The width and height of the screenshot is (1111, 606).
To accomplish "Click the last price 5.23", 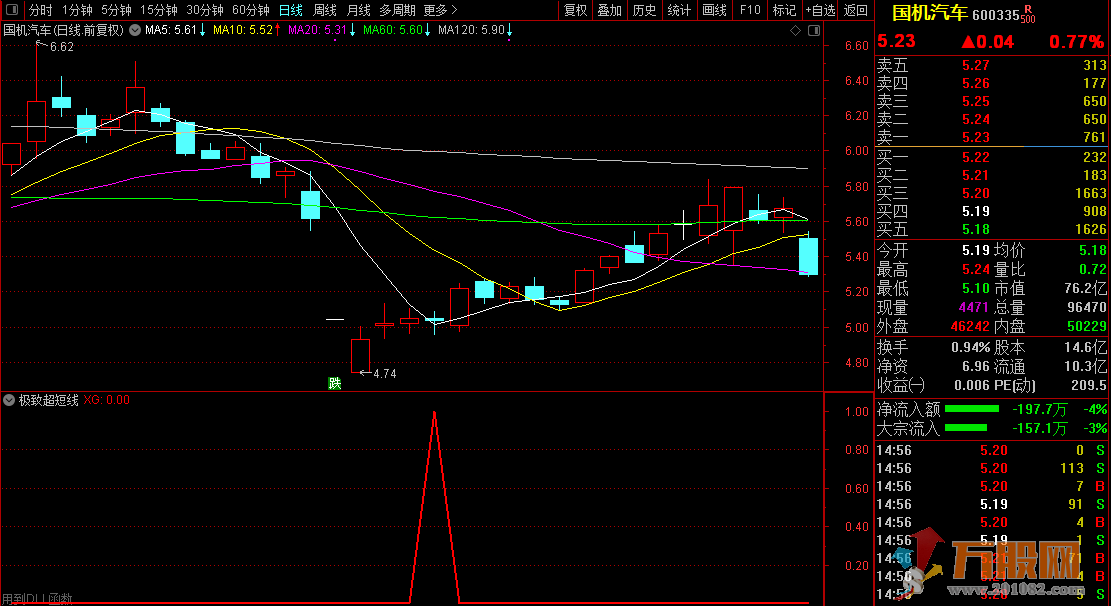I will click(x=896, y=42).
